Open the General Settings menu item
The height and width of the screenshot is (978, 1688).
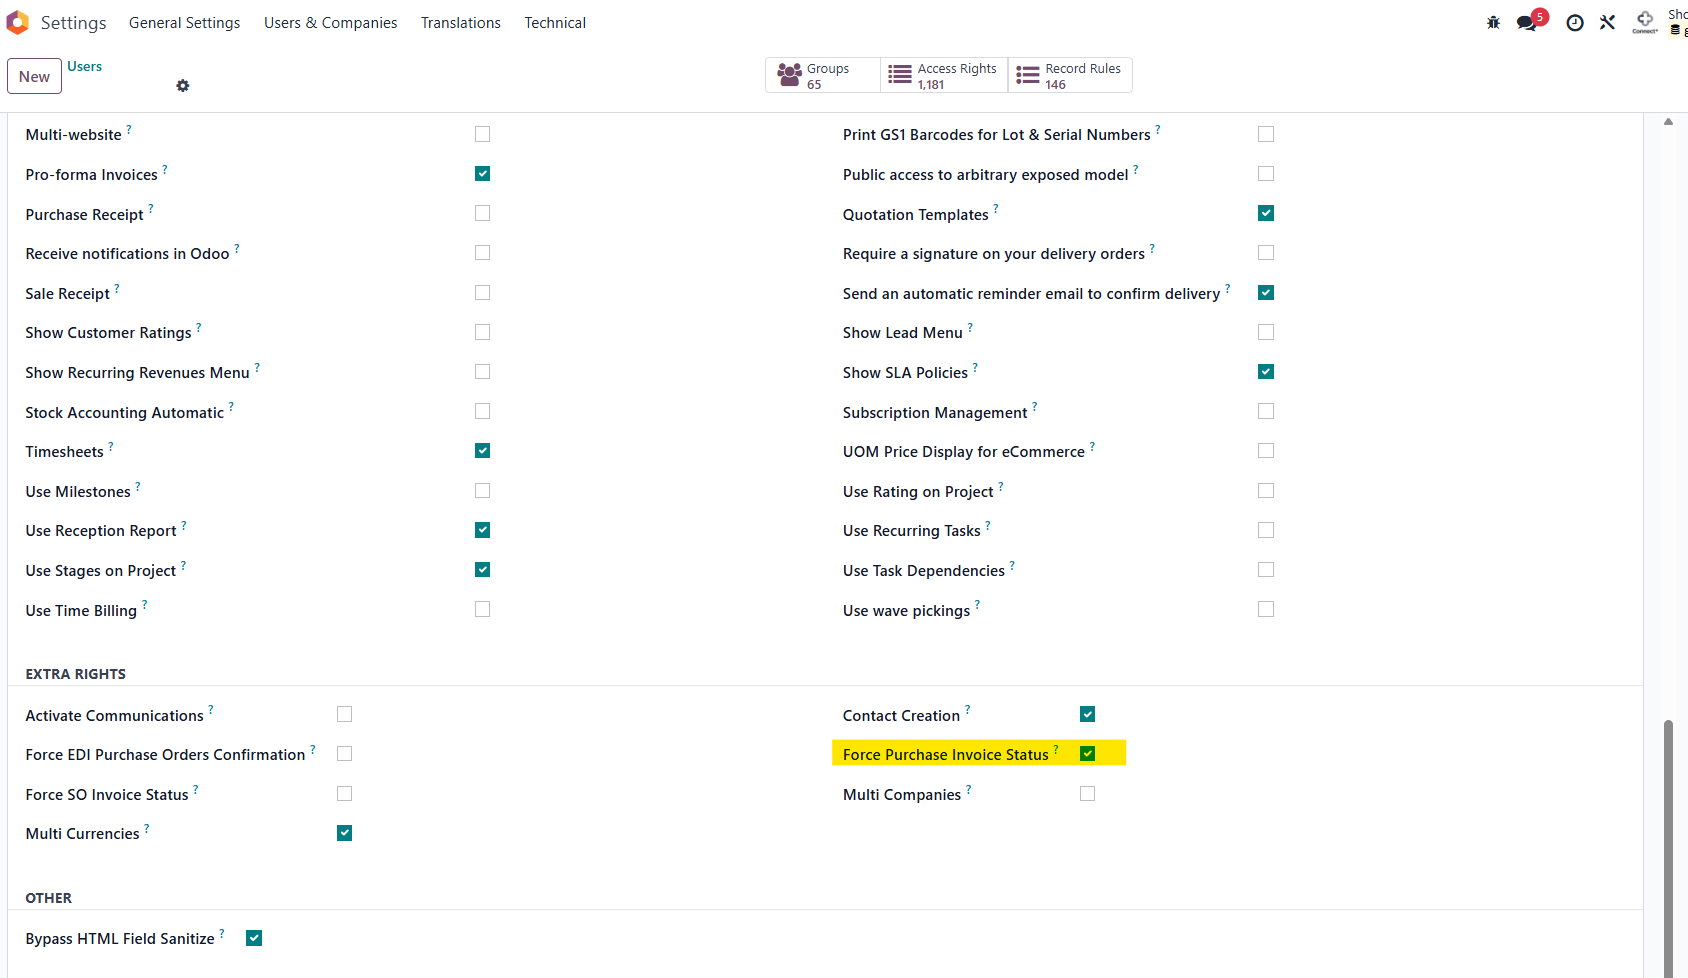click(x=184, y=23)
